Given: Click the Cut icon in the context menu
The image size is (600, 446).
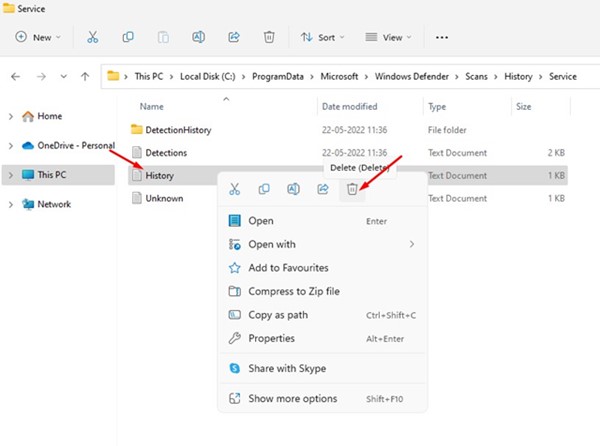Looking at the screenshot, I should click(x=235, y=189).
